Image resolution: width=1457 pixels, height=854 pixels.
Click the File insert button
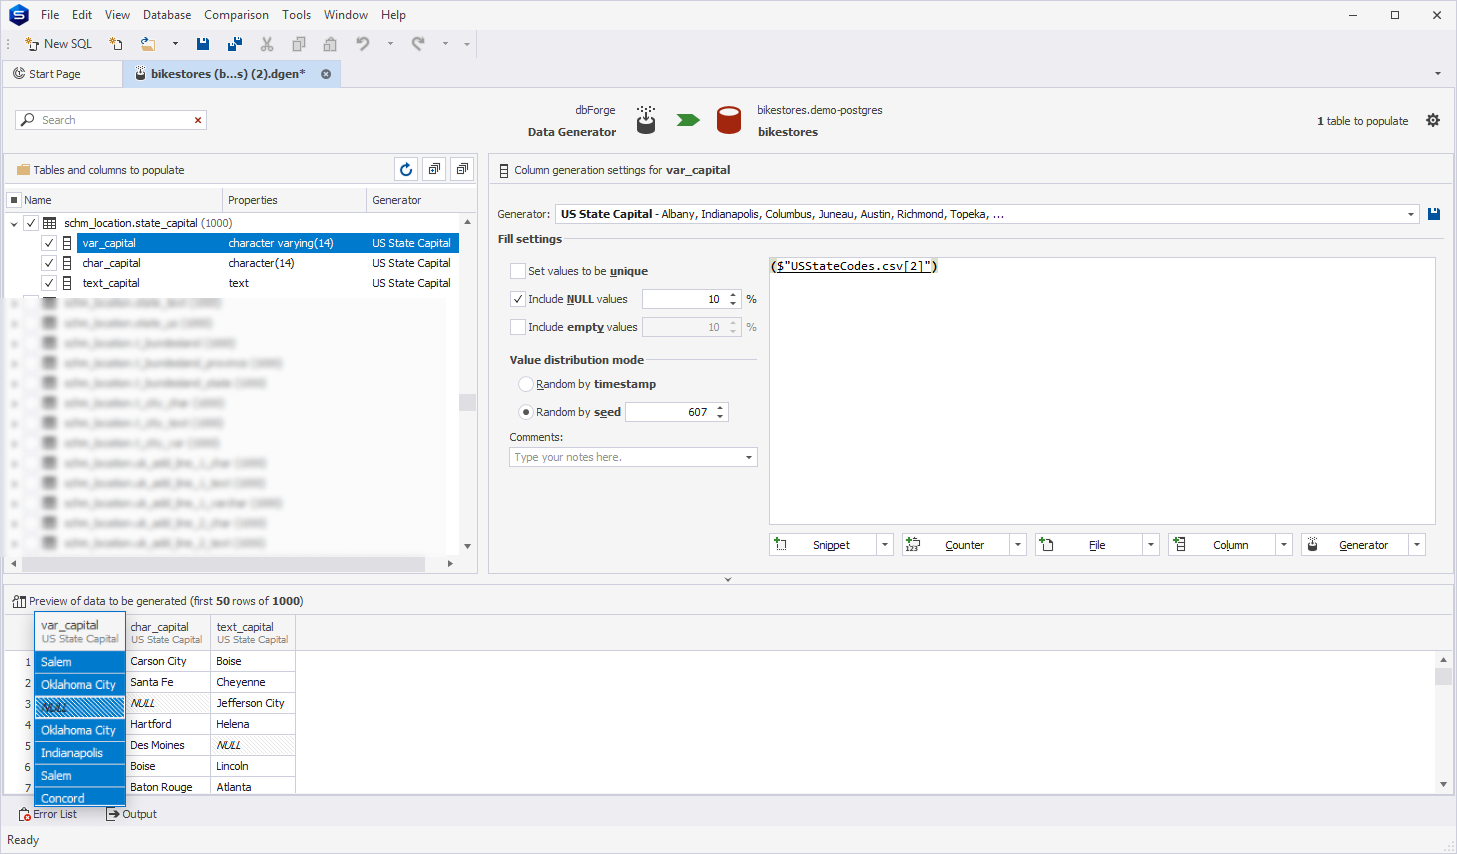[1089, 545]
